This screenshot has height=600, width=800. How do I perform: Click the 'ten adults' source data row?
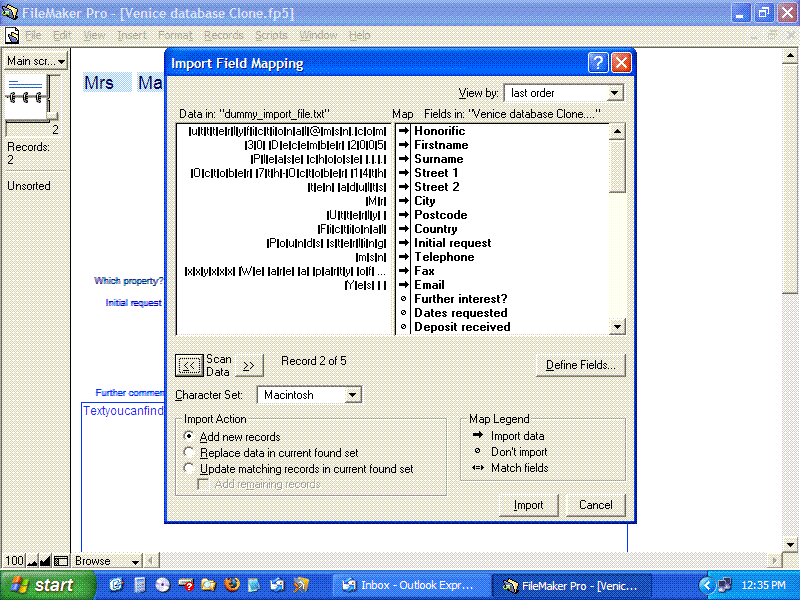point(346,187)
